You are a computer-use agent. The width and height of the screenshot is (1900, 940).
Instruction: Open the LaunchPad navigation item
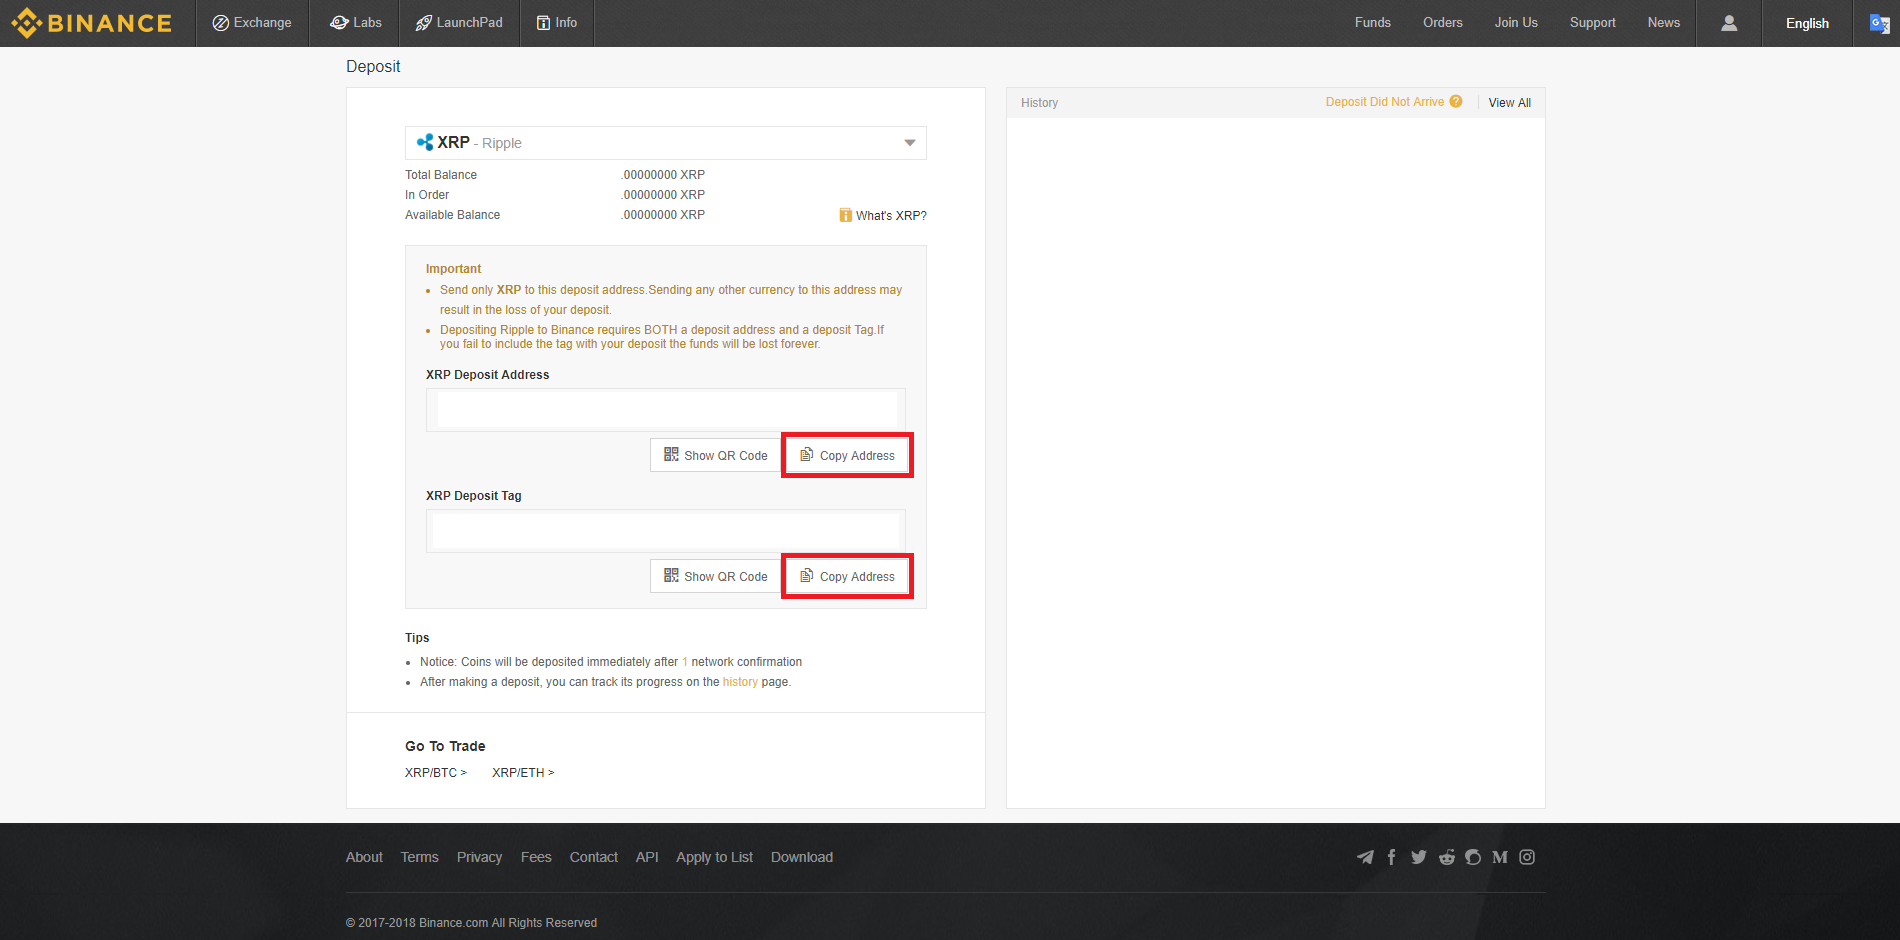click(459, 23)
